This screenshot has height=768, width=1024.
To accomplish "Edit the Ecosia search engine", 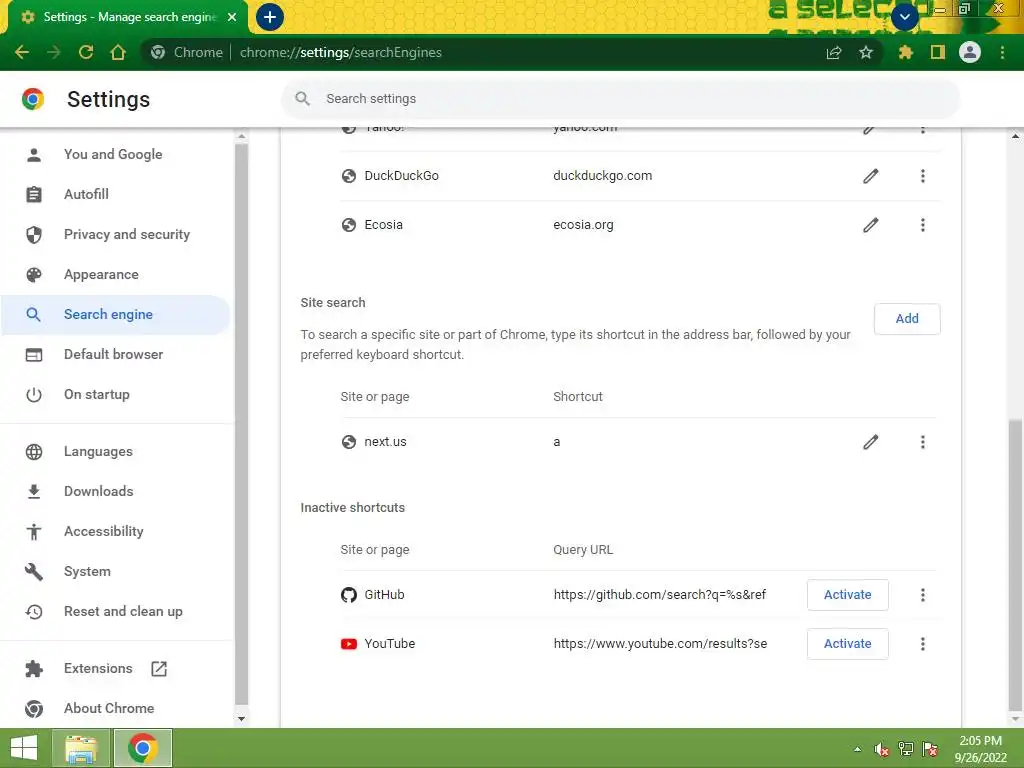I will (871, 225).
